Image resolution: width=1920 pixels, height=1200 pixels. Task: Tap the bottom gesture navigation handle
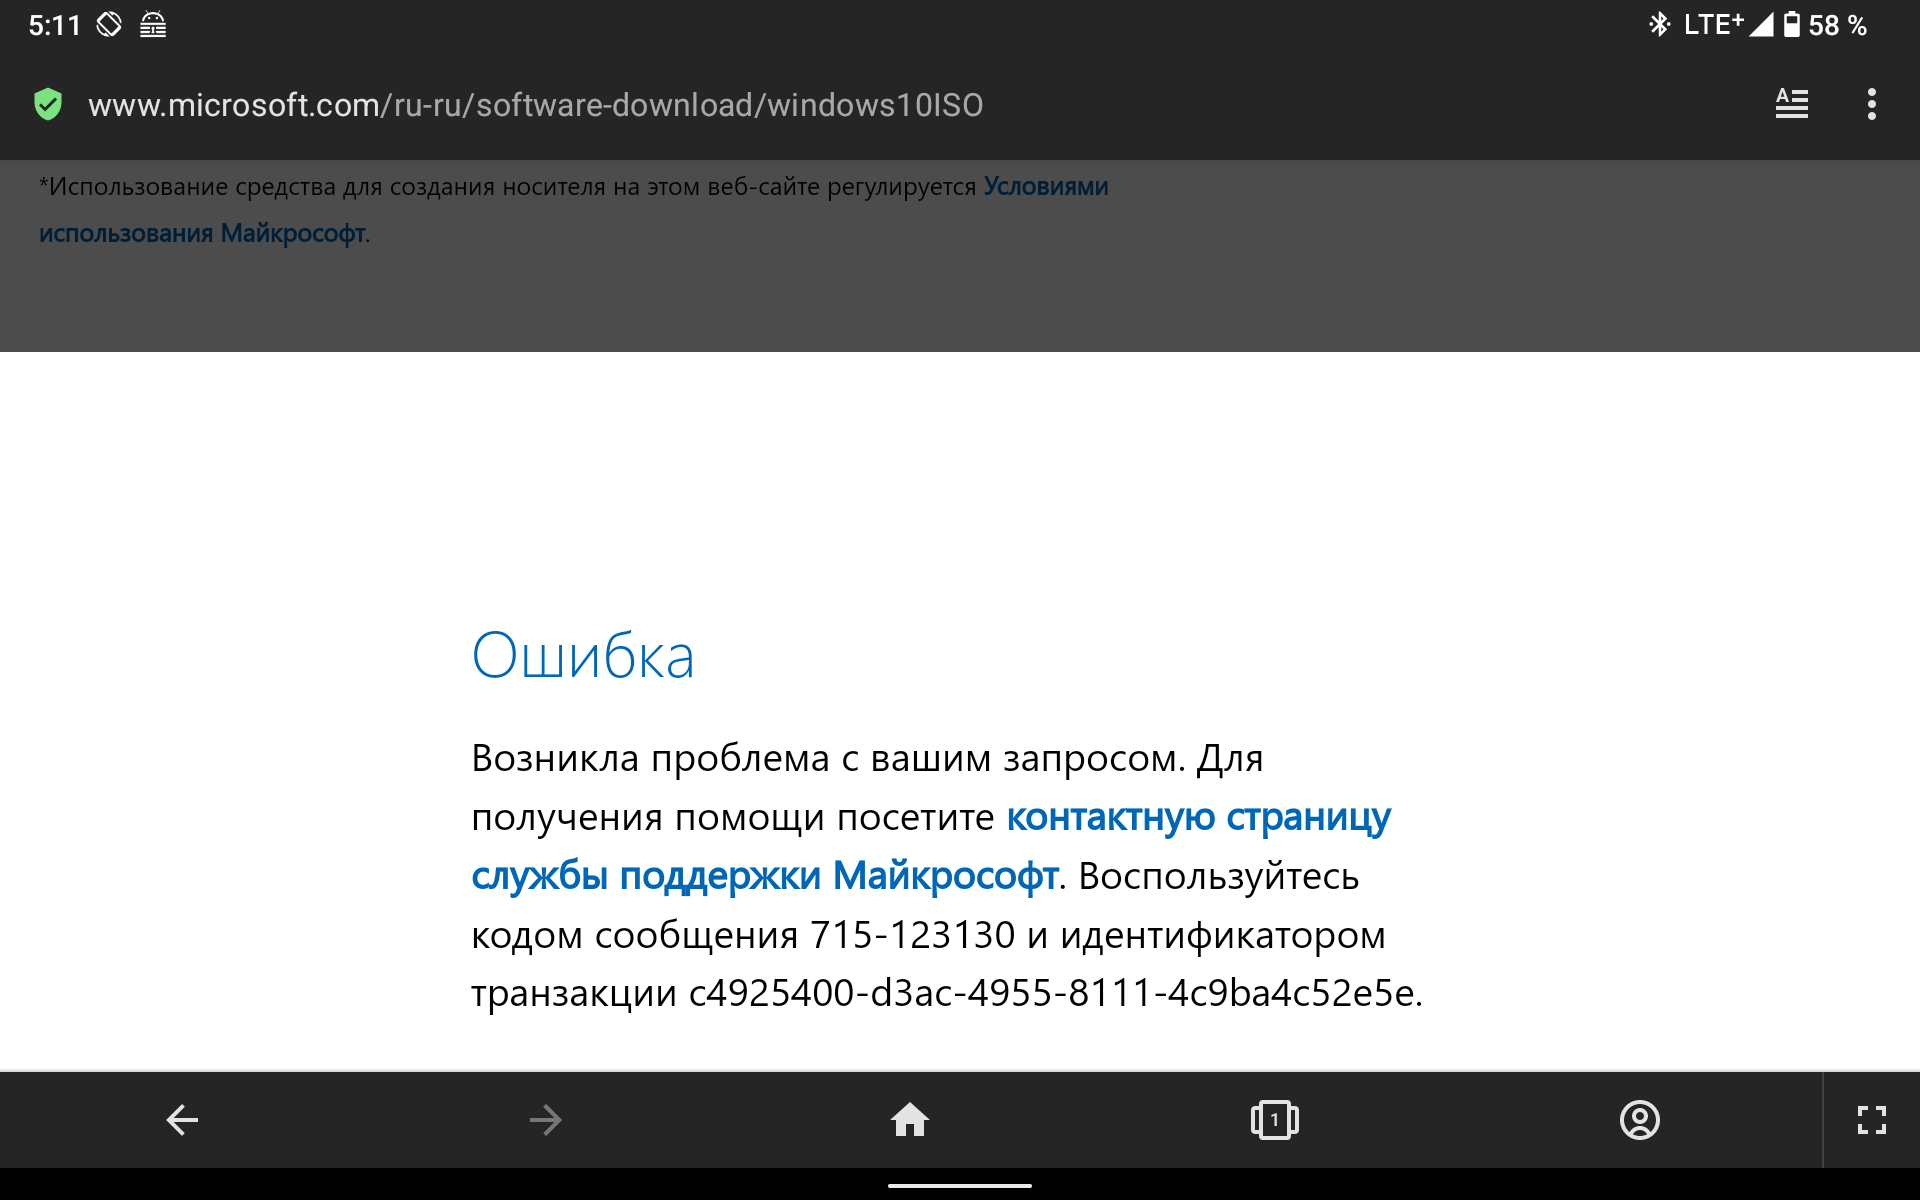click(959, 1186)
